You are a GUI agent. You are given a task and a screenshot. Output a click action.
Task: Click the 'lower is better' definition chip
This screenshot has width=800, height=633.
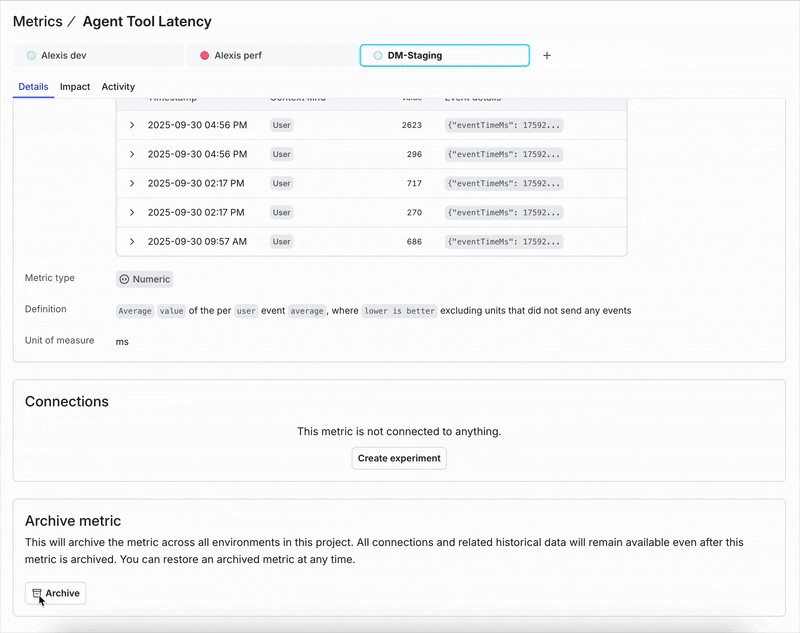tap(399, 311)
